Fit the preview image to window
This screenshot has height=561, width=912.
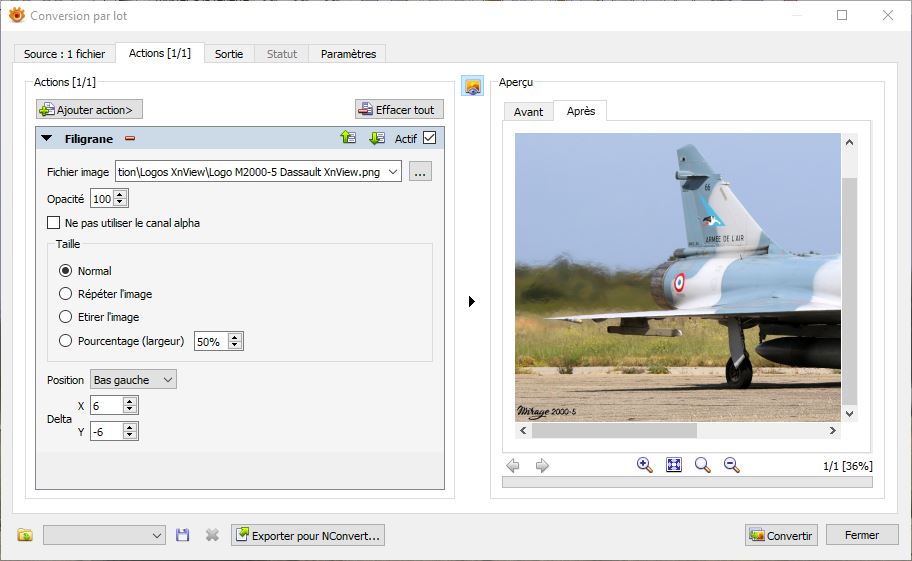coord(674,465)
